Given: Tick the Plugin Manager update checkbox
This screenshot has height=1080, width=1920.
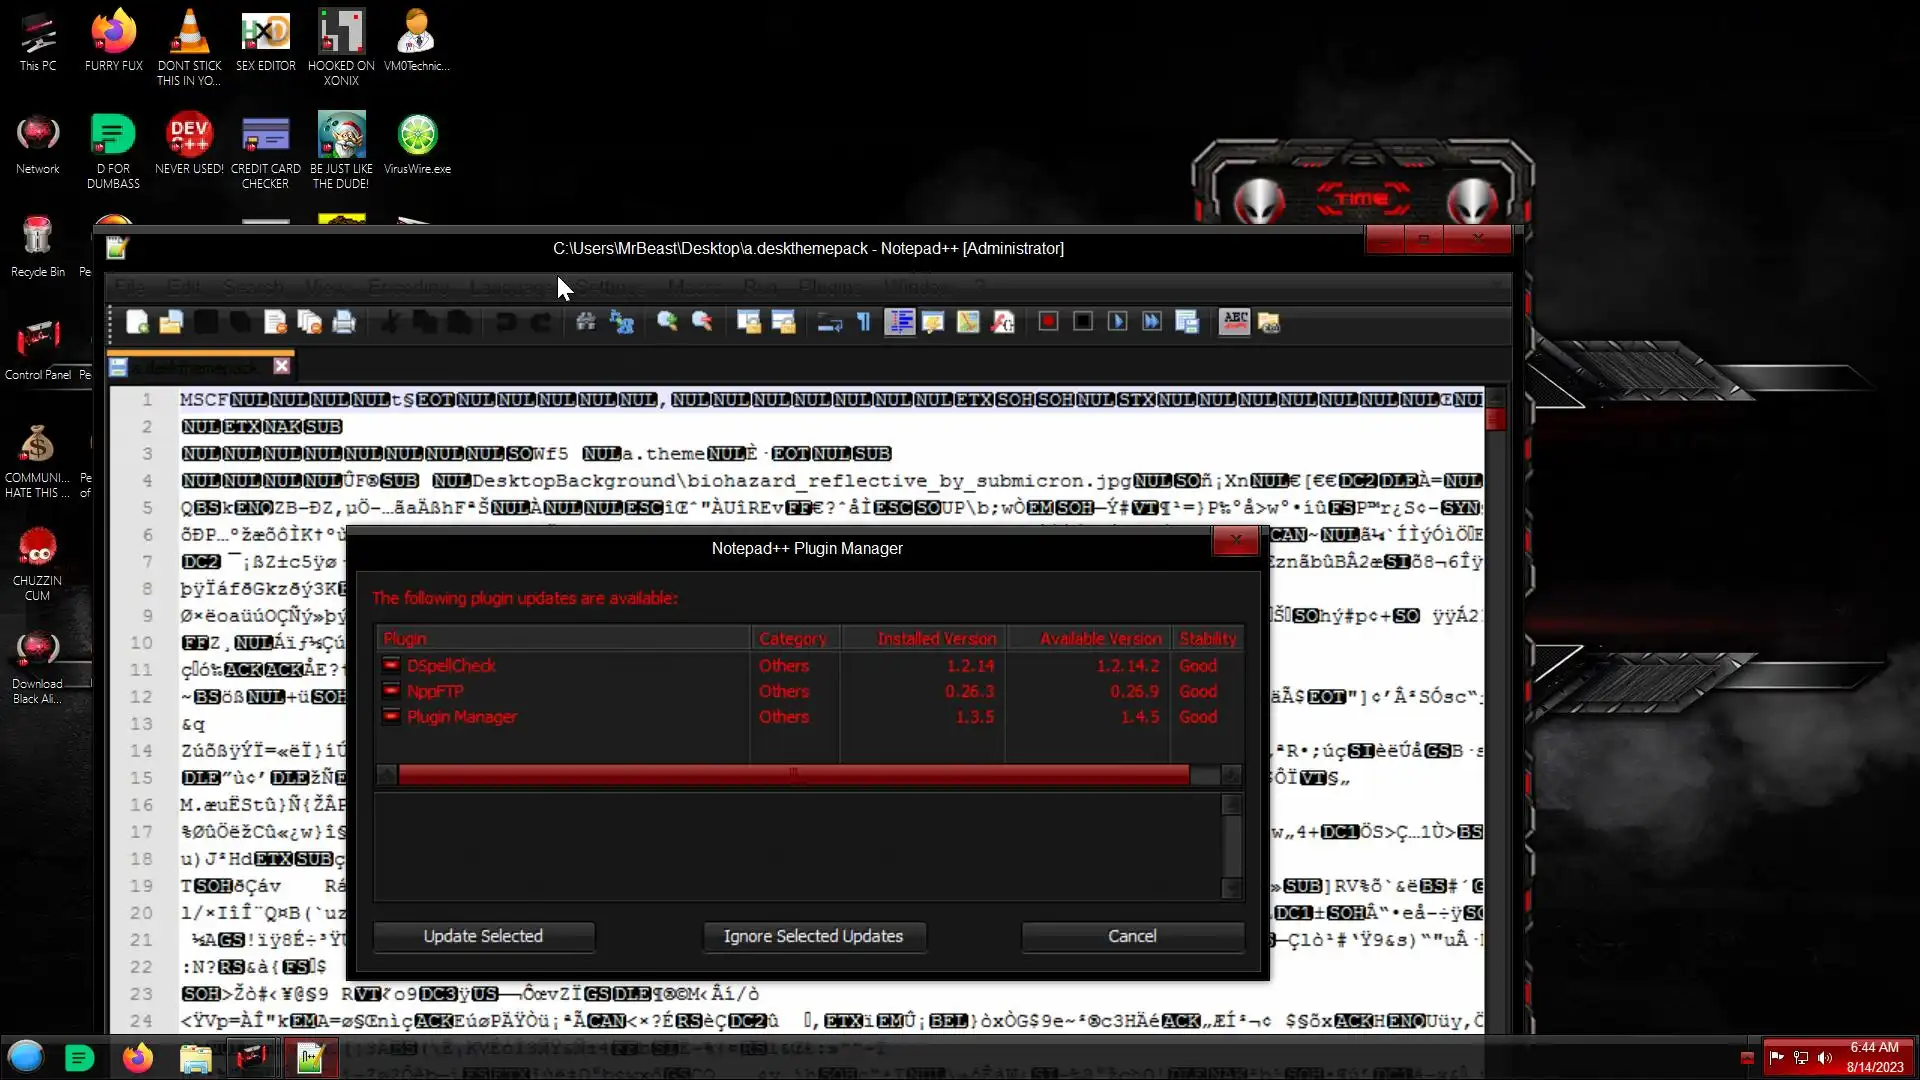Looking at the screenshot, I should (391, 717).
